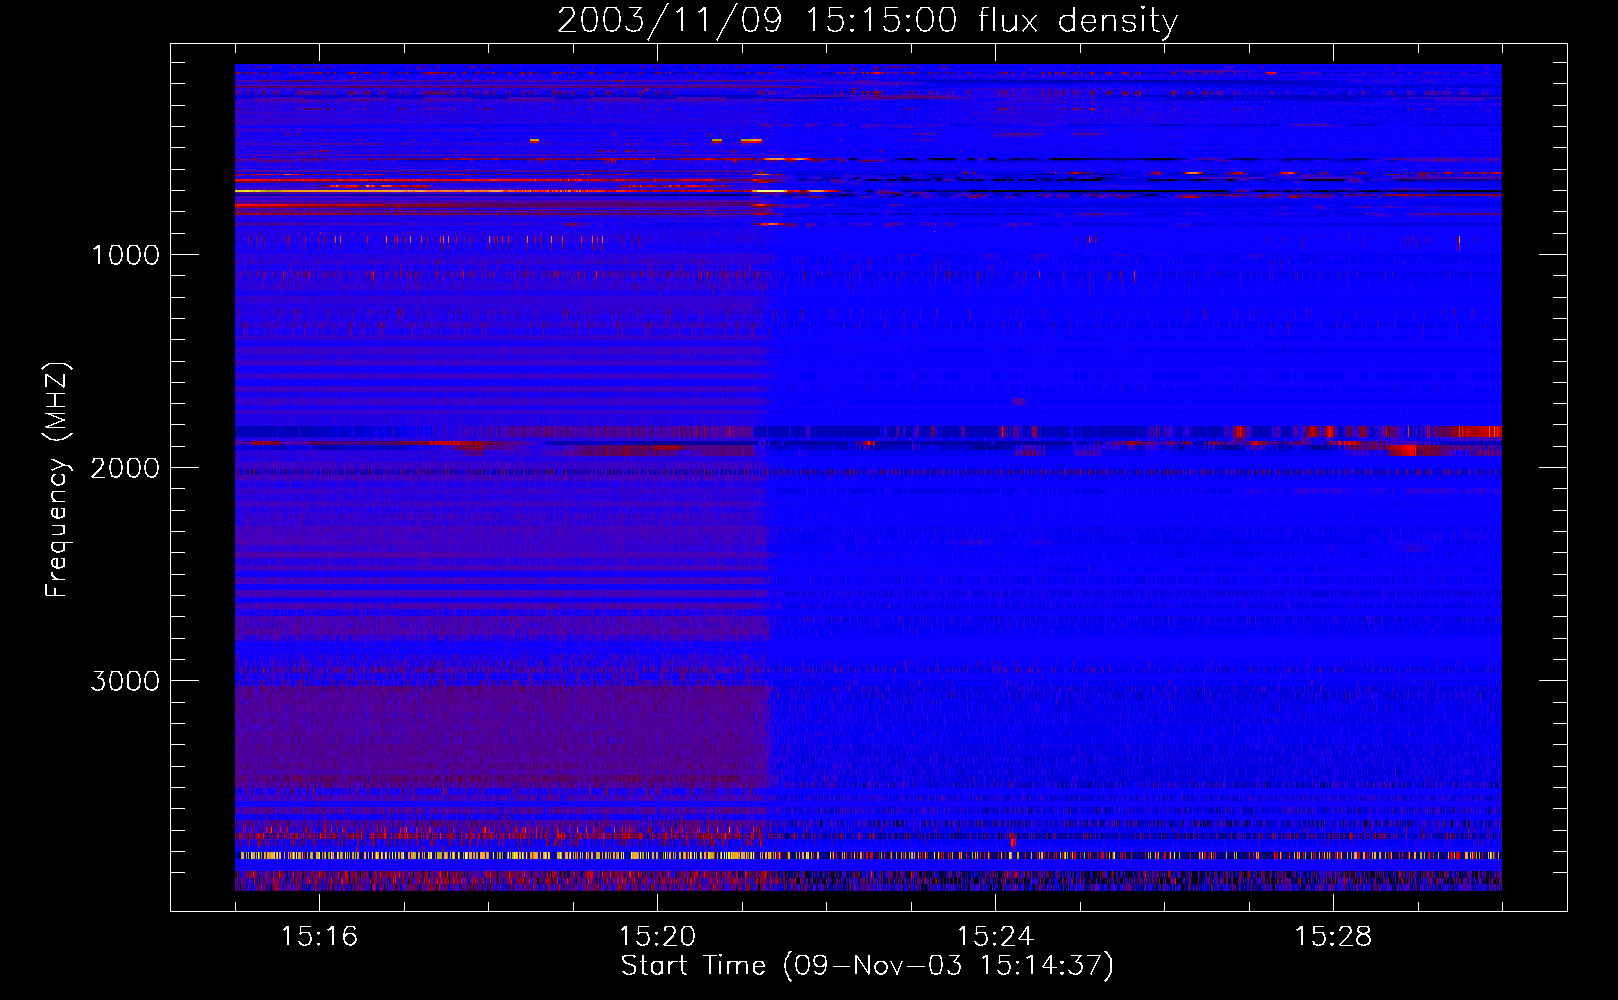
Task: Select the 1000 frequency tick label
Action: coord(125,255)
